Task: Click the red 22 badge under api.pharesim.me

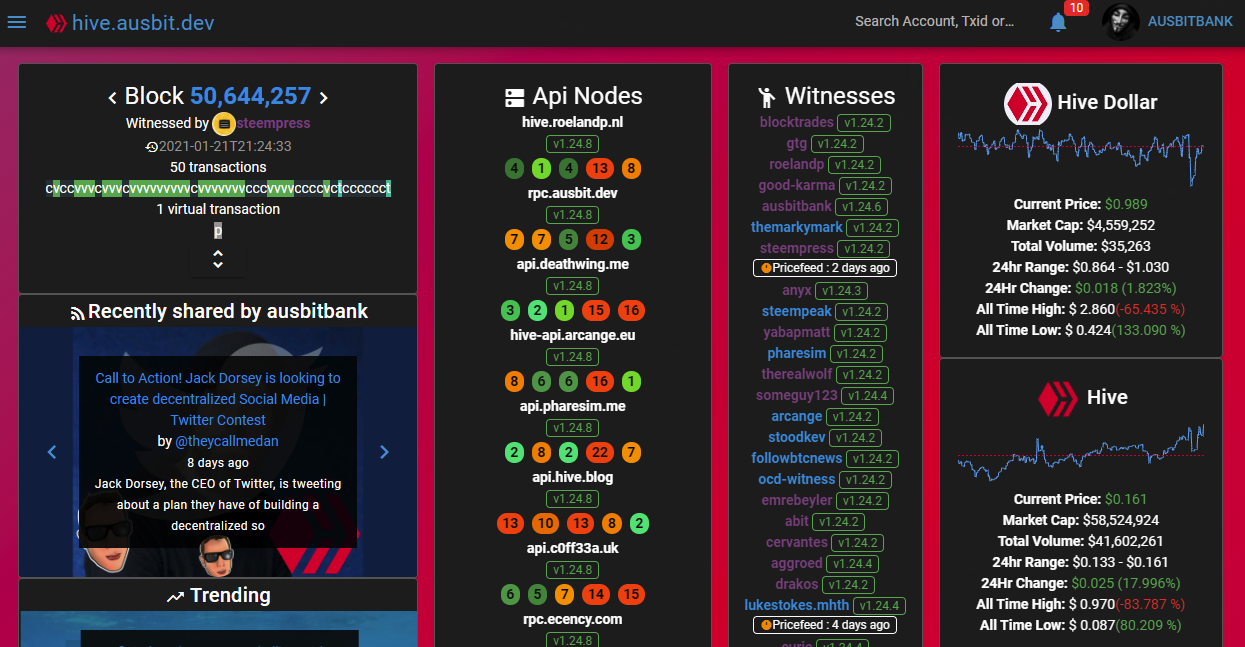Action: pos(600,452)
